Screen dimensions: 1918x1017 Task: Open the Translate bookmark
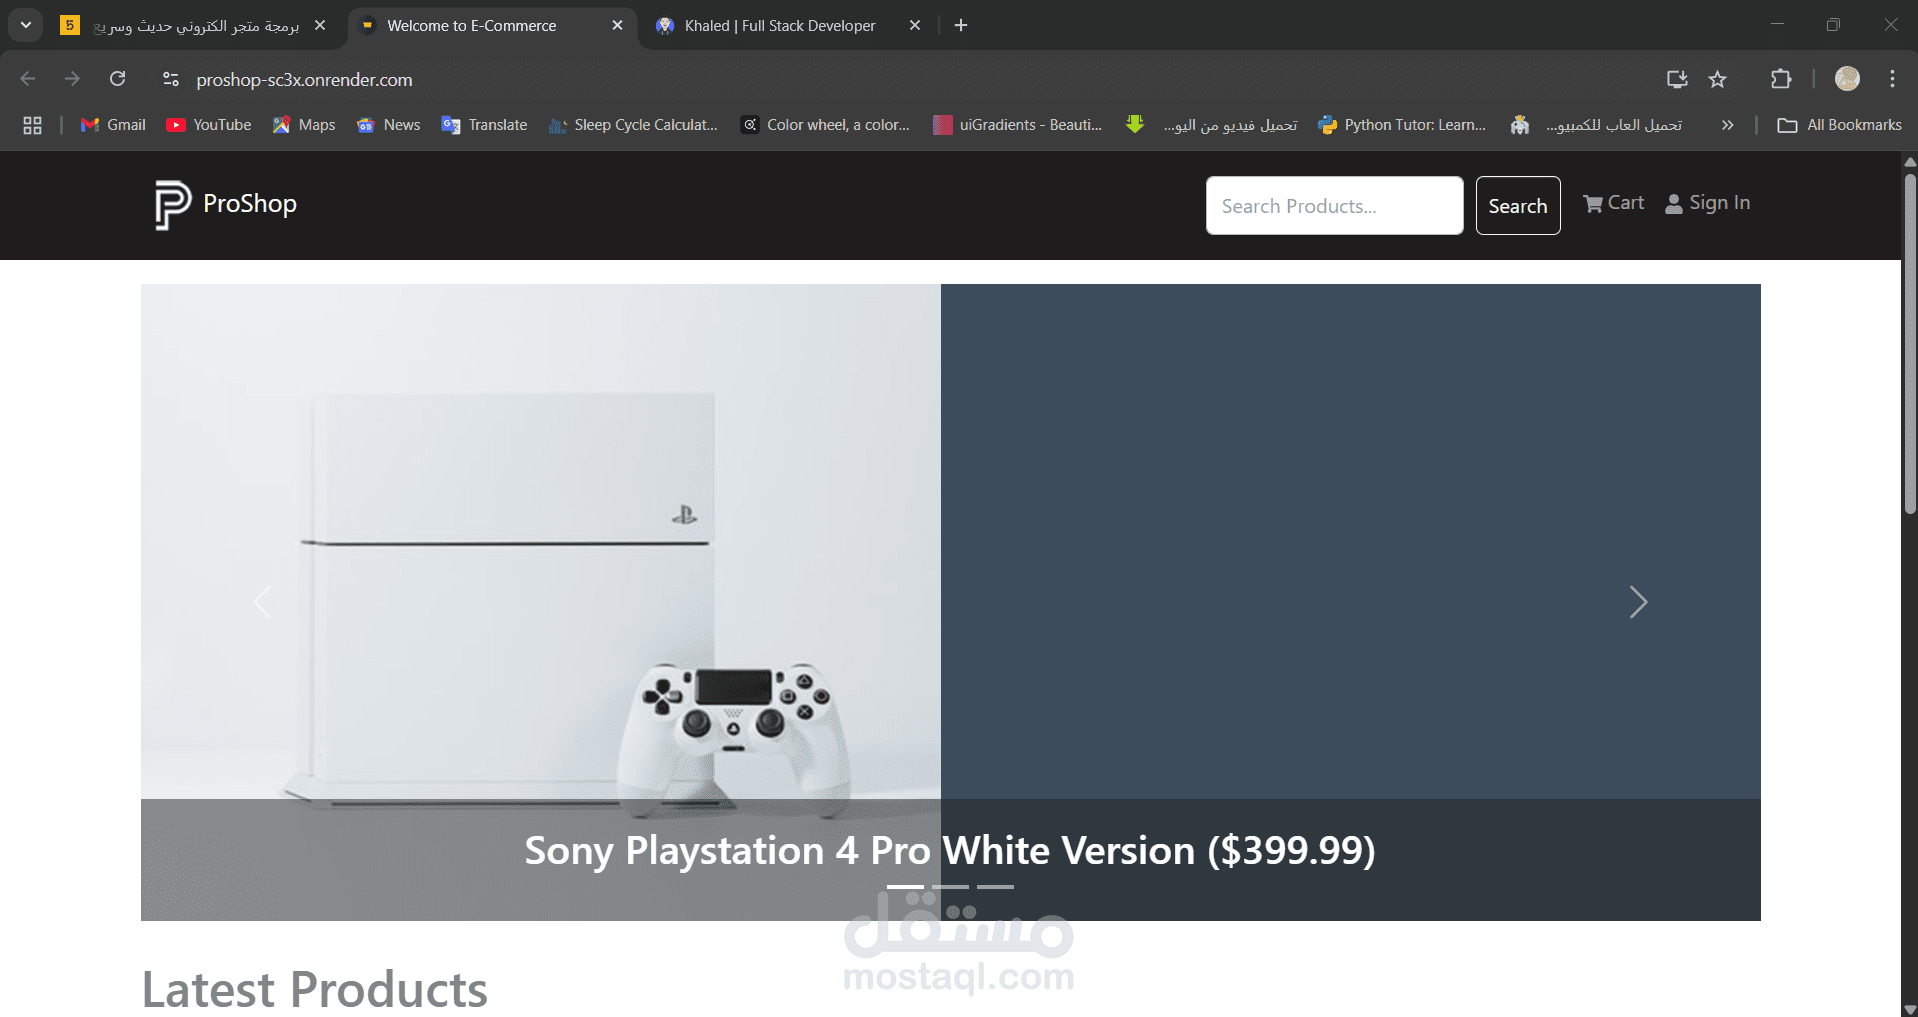pos(485,125)
